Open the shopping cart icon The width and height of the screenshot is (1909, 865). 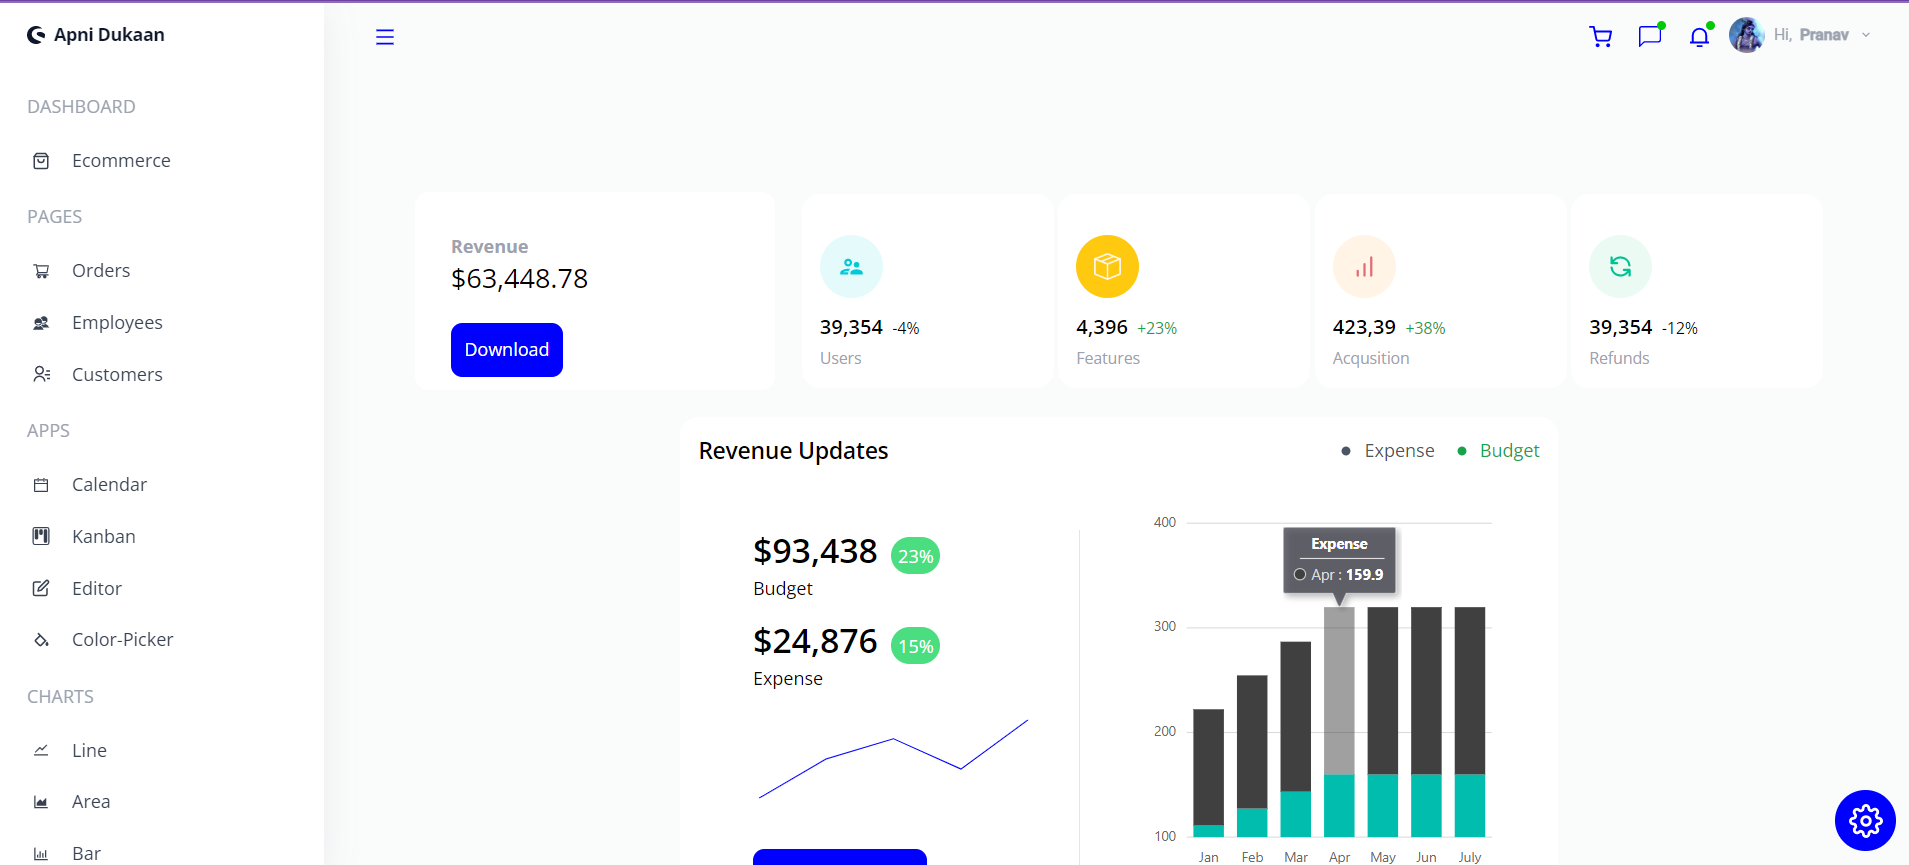pos(1601,37)
